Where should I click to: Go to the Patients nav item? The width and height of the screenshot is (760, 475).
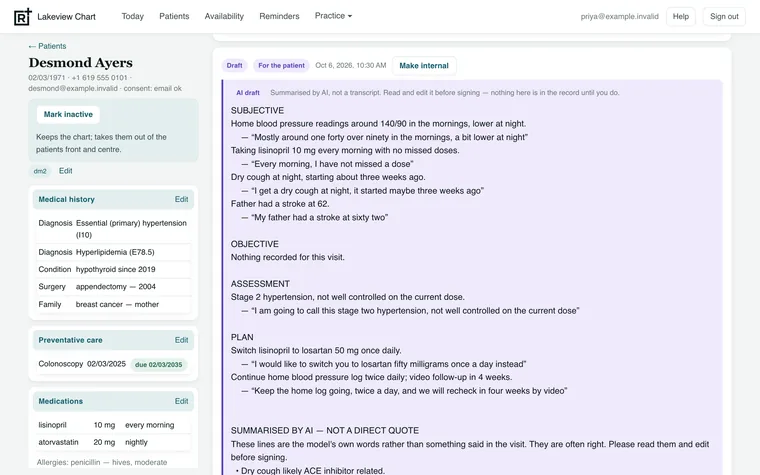pos(174,16)
